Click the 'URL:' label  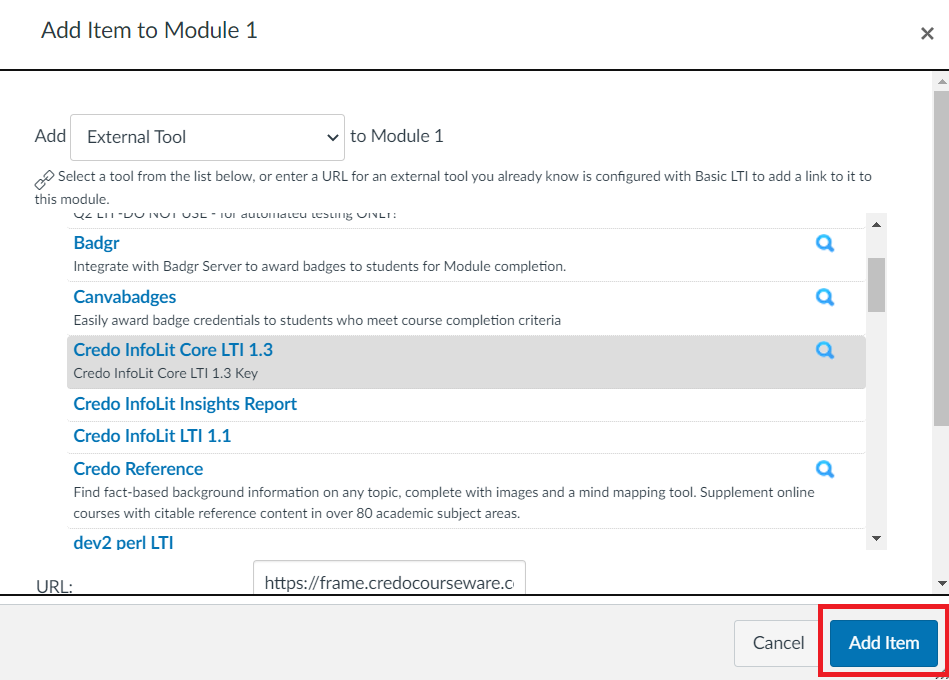tap(54, 586)
